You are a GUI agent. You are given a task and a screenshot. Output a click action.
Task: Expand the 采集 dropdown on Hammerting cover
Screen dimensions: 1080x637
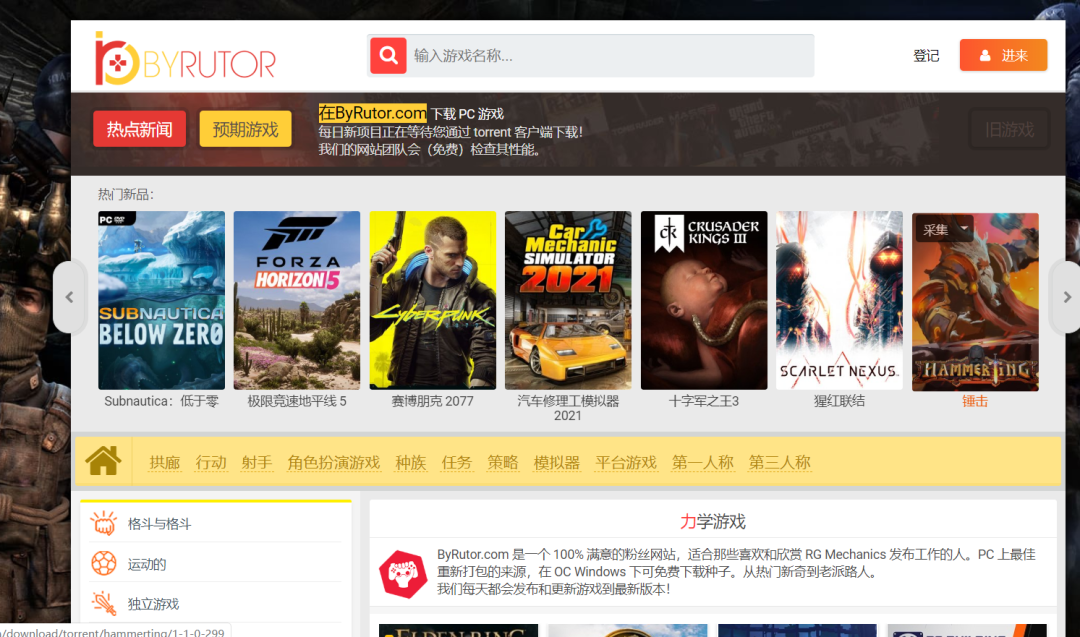pos(944,230)
